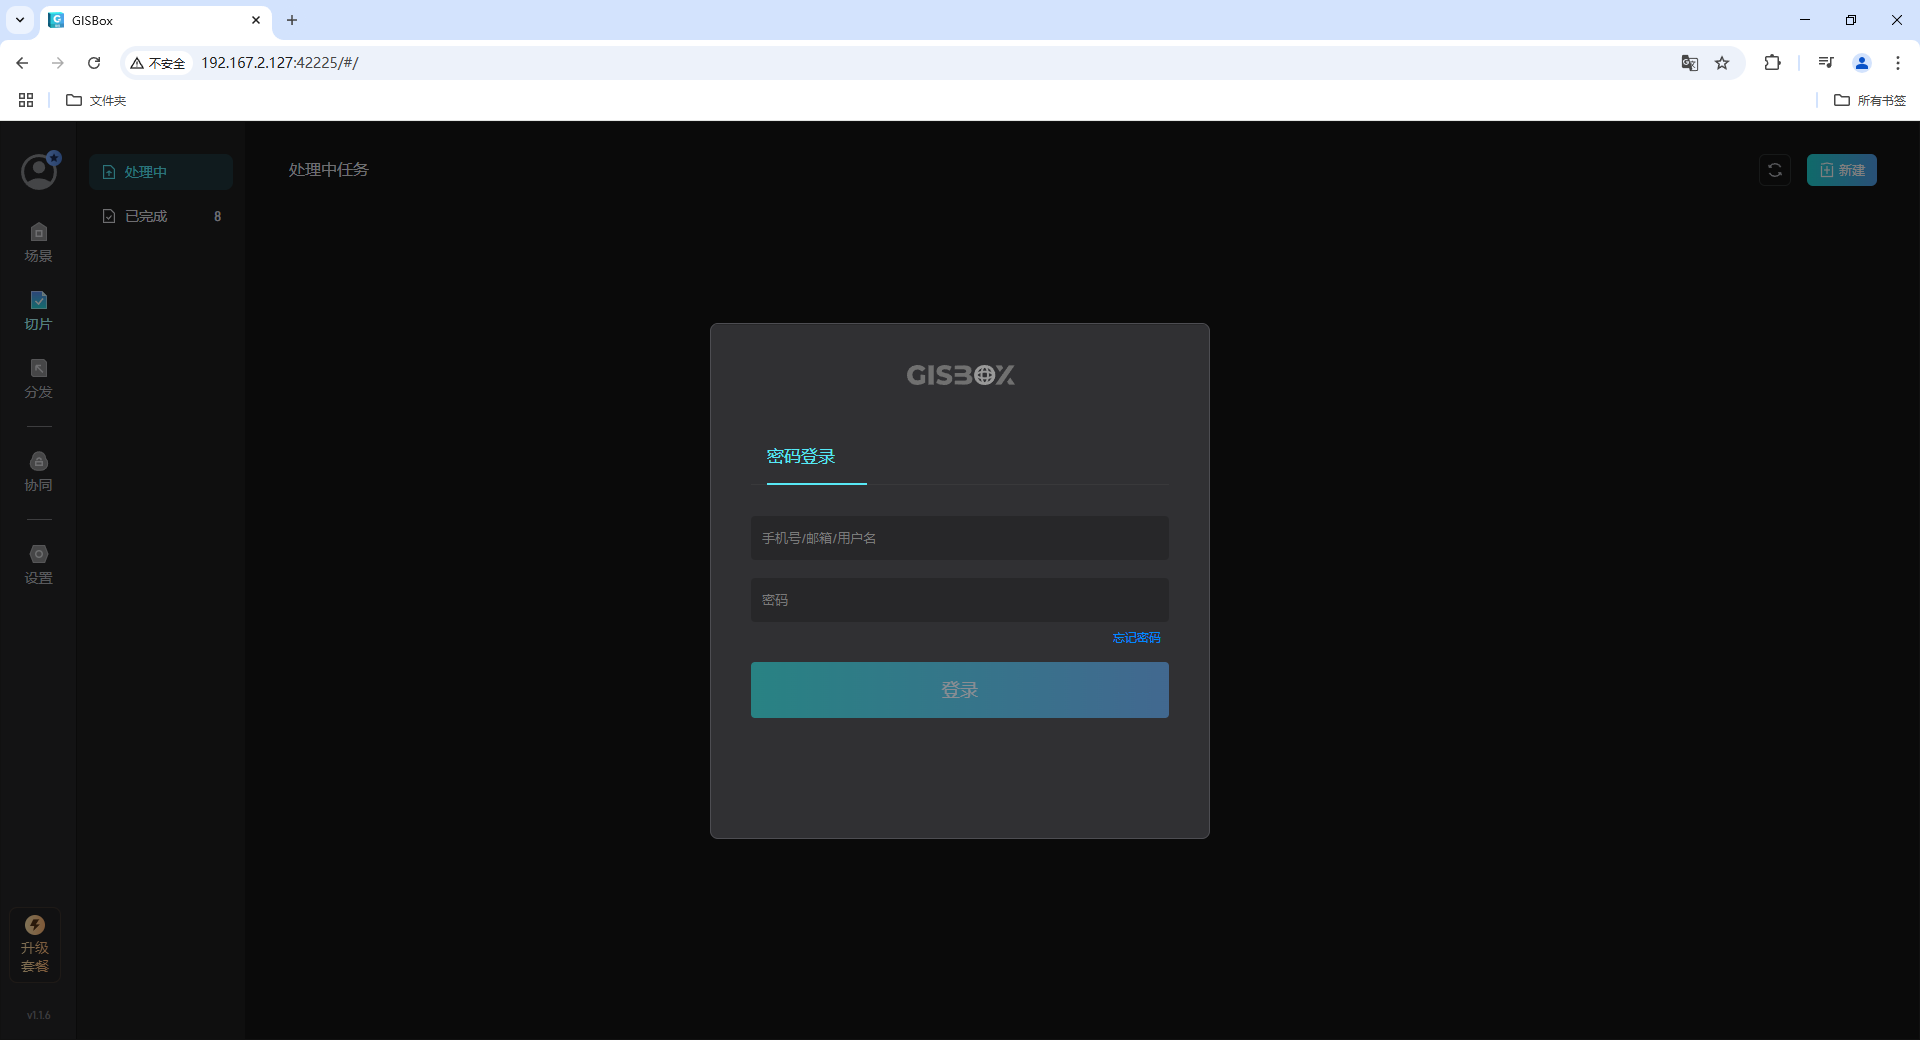Open the browser extensions puzzle icon

(x=1772, y=63)
